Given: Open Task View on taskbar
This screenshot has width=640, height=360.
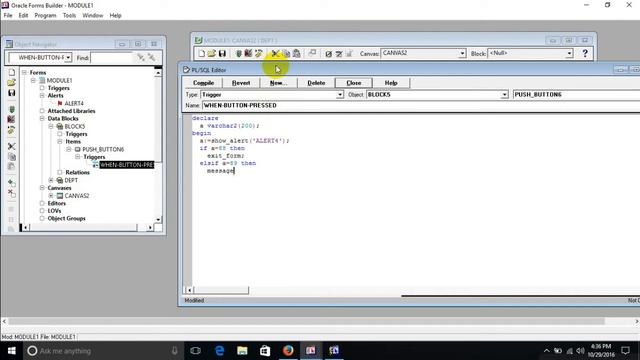Looking at the screenshot, I should pos(196,351).
